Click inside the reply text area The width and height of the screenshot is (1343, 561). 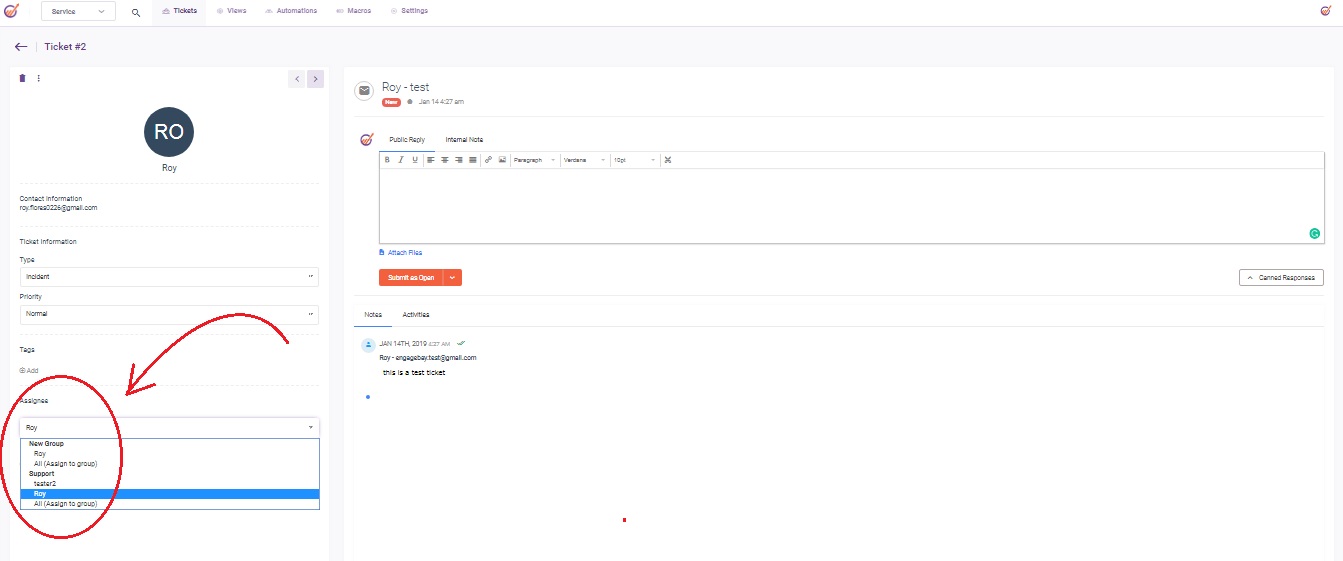pos(850,205)
